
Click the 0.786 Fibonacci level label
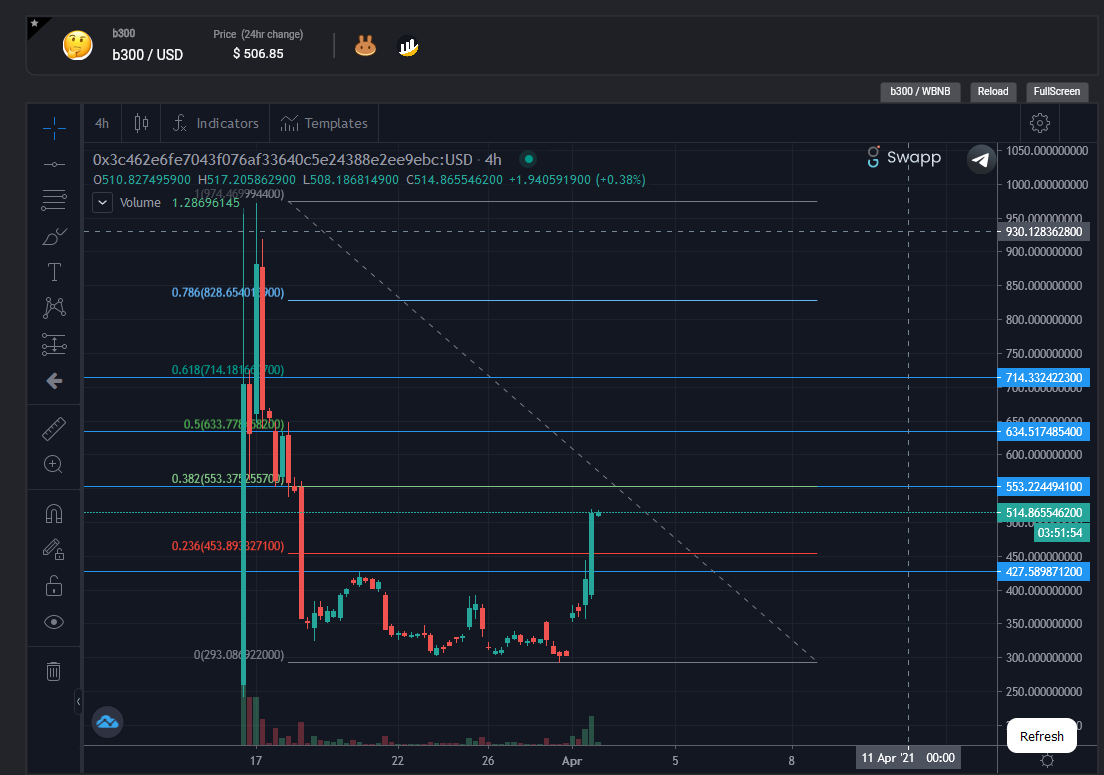(x=228, y=293)
